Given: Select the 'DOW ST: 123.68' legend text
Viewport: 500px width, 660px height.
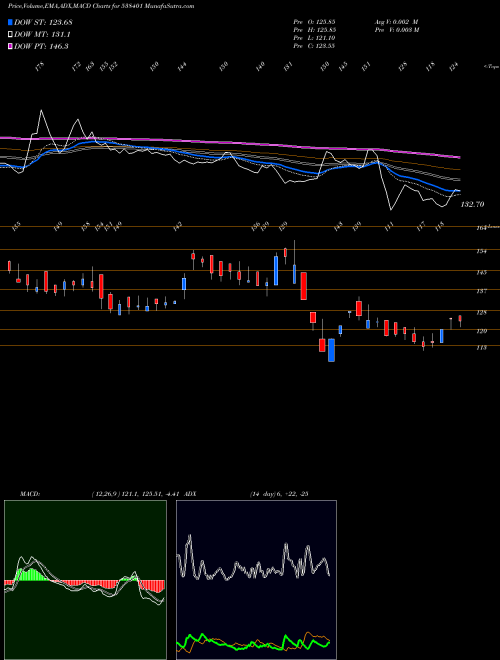Looking at the screenshot, I should pyautogui.click(x=43, y=22).
